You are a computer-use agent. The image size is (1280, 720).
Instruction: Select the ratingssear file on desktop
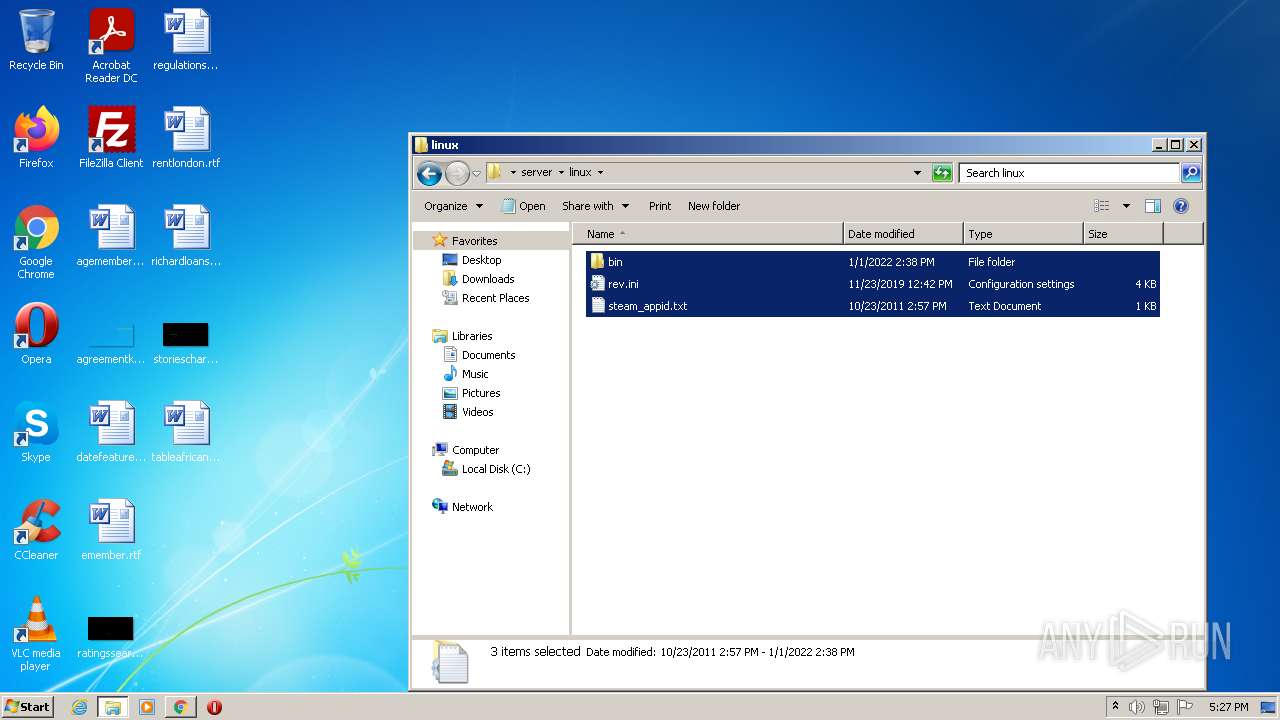coord(111,636)
